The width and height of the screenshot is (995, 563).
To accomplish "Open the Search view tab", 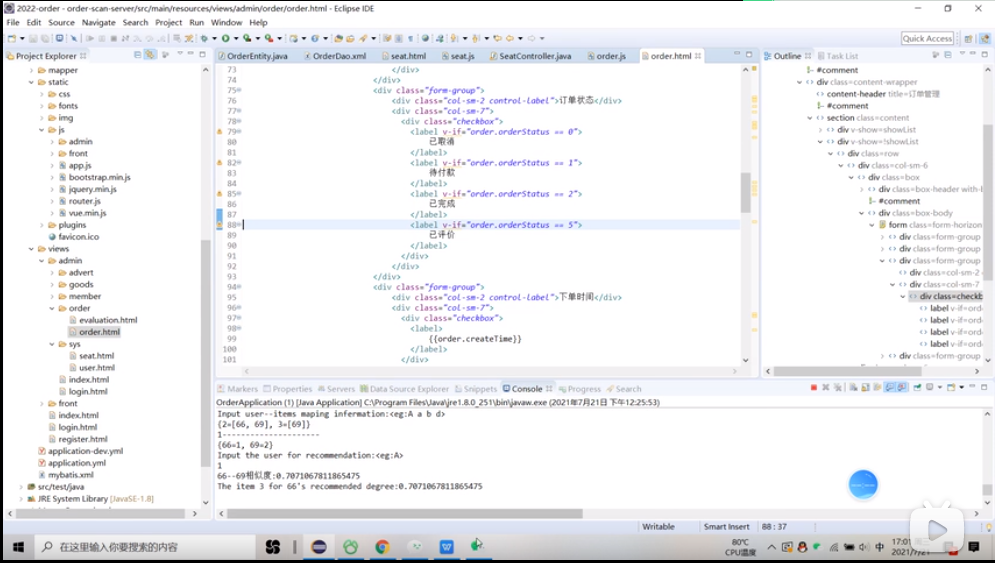I will (624, 389).
